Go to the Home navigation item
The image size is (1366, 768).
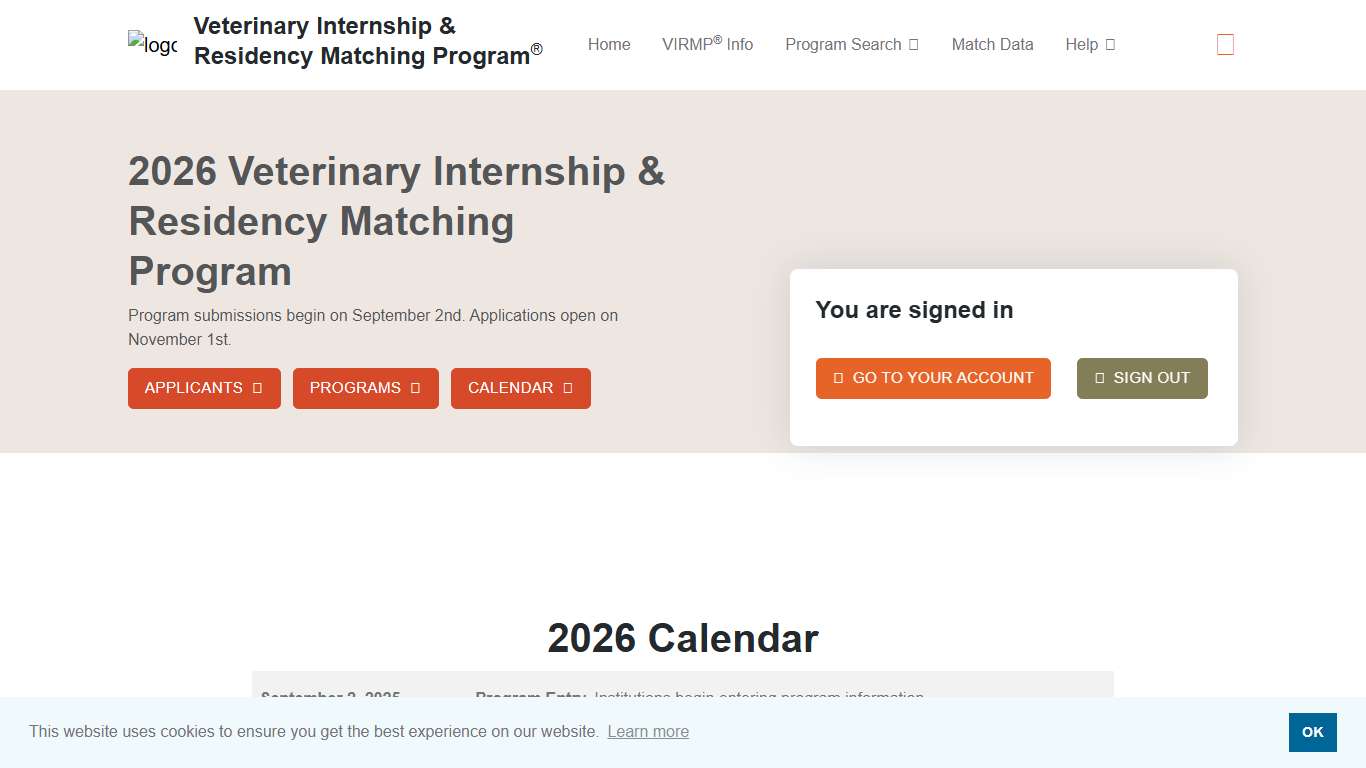click(x=609, y=45)
